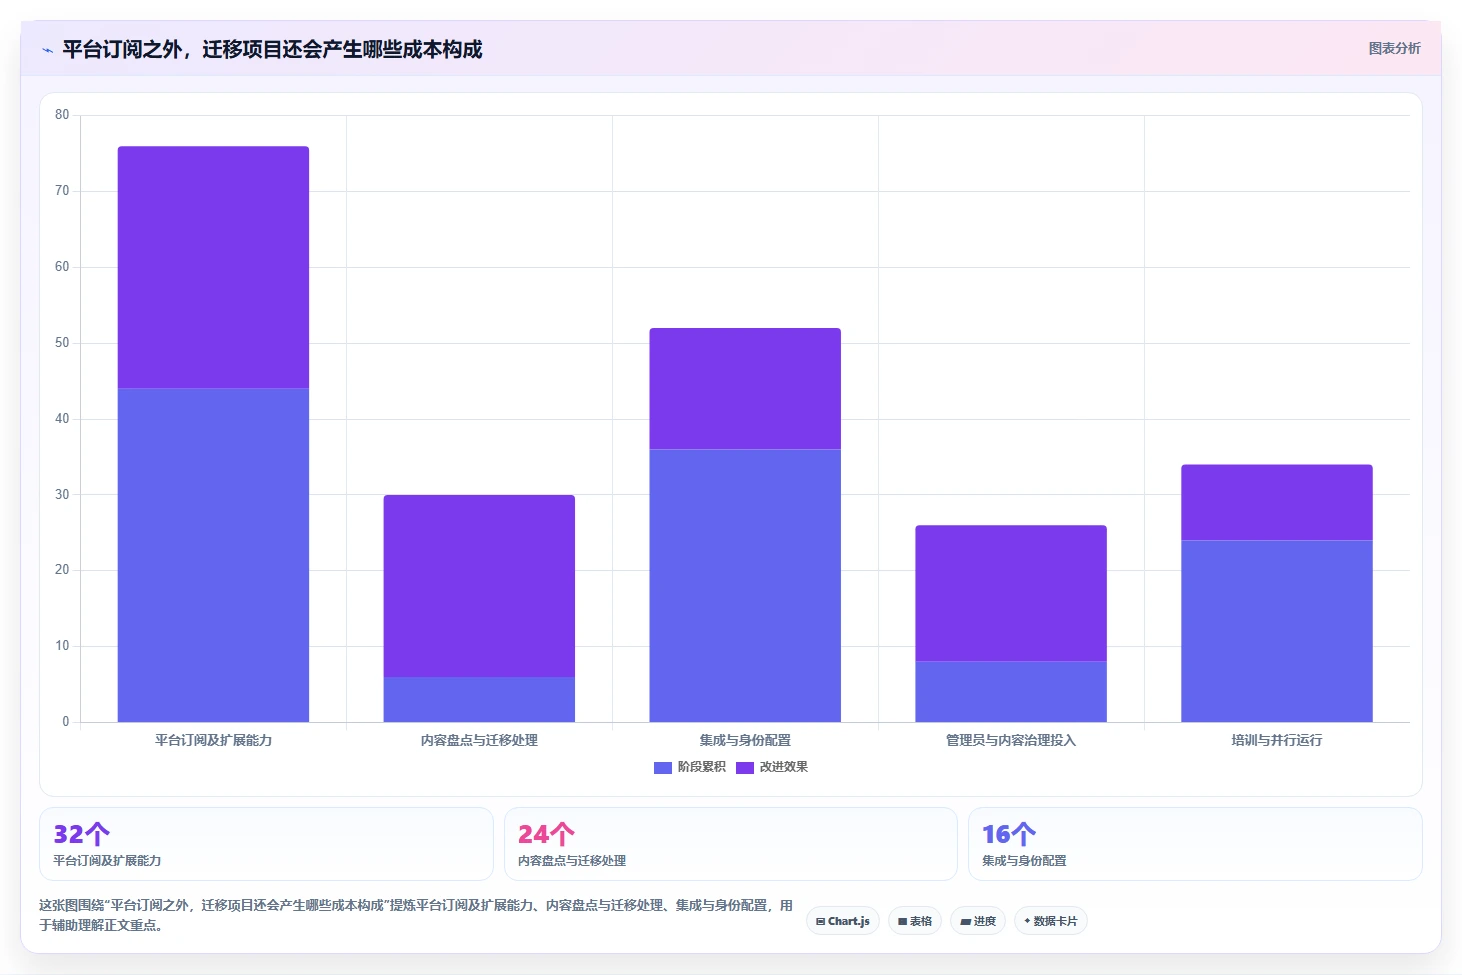
Task: Click the blue segment of 培训与并行运行 bar
Action: pyautogui.click(x=1277, y=631)
